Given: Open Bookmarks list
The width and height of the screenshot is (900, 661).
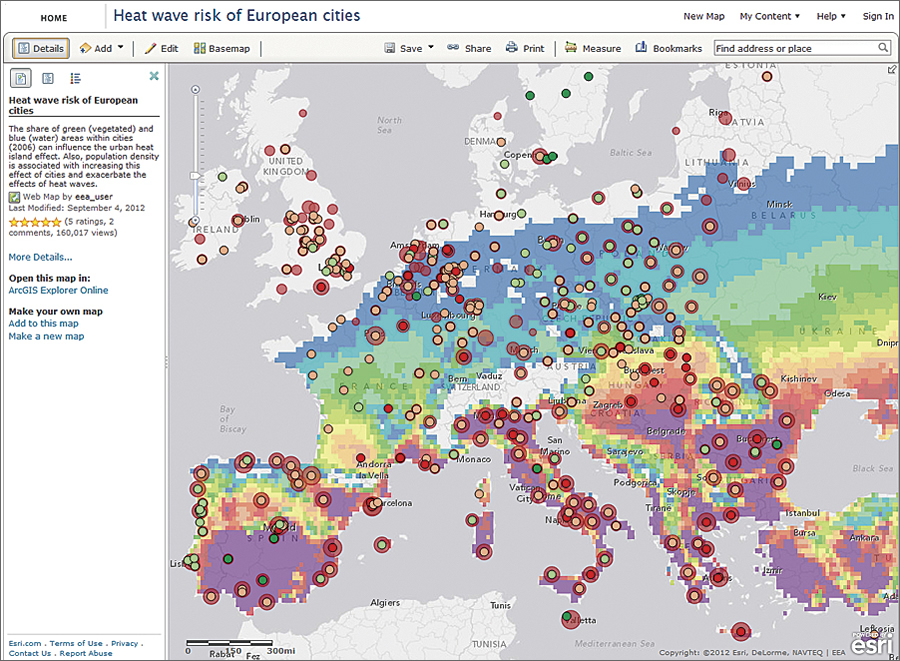Looking at the screenshot, I should 669,49.
